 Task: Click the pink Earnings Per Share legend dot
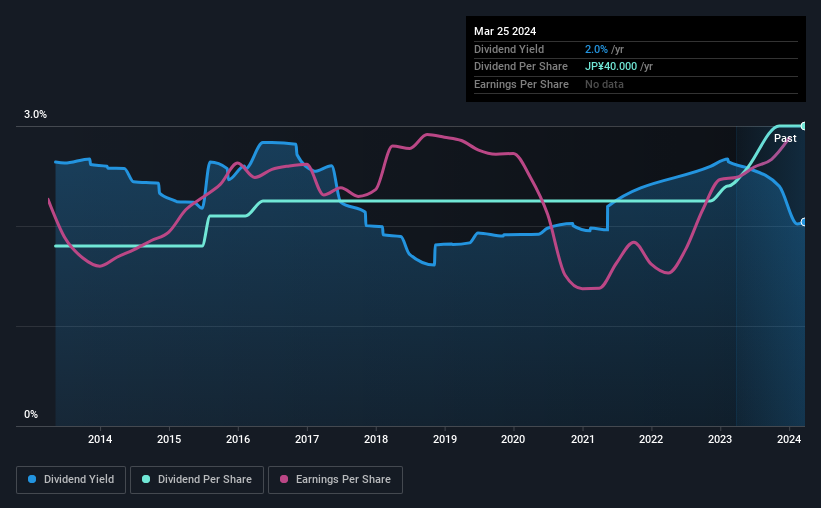[x=284, y=479]
